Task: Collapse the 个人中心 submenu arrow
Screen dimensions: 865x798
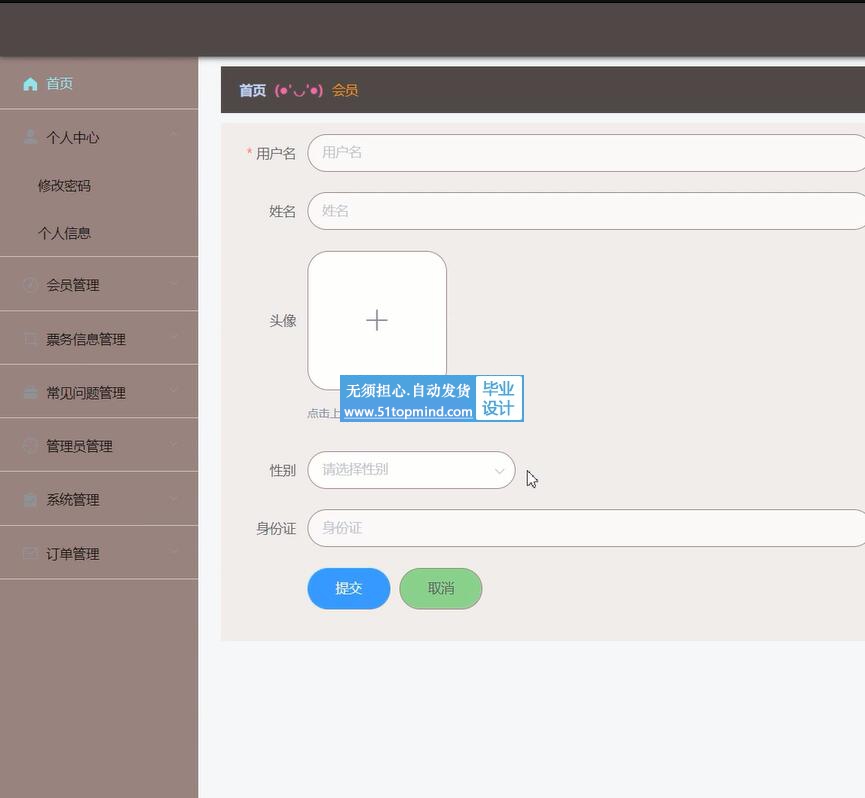Action: point(174,137)
